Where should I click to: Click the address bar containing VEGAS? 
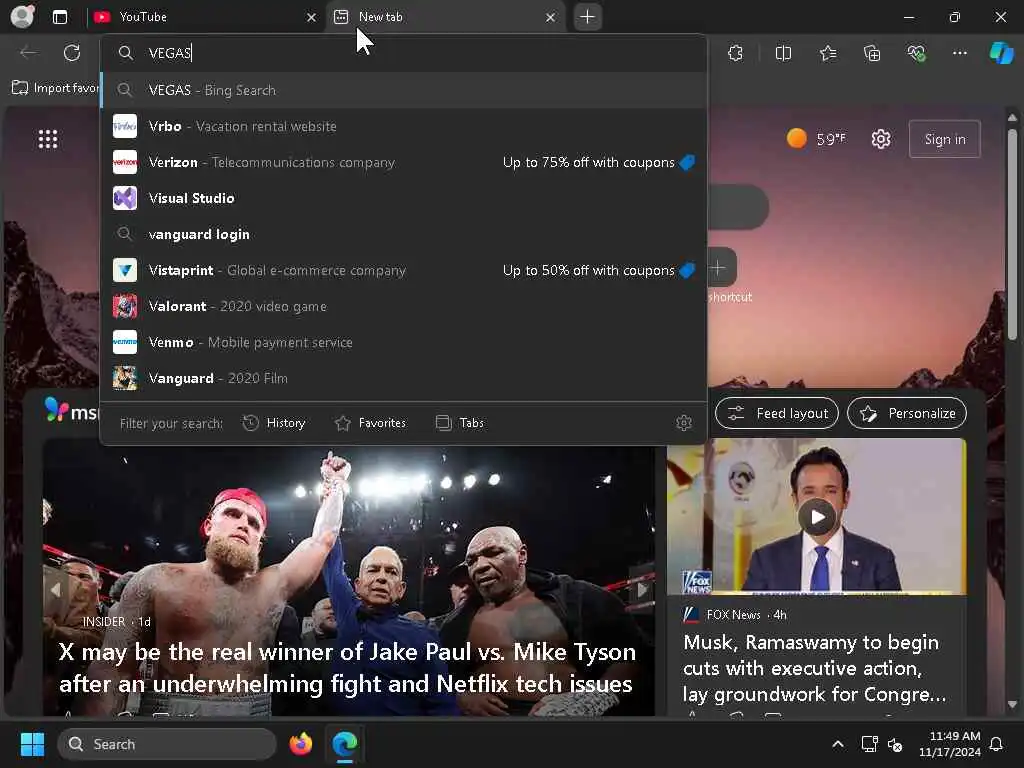[x=404, y=53]
